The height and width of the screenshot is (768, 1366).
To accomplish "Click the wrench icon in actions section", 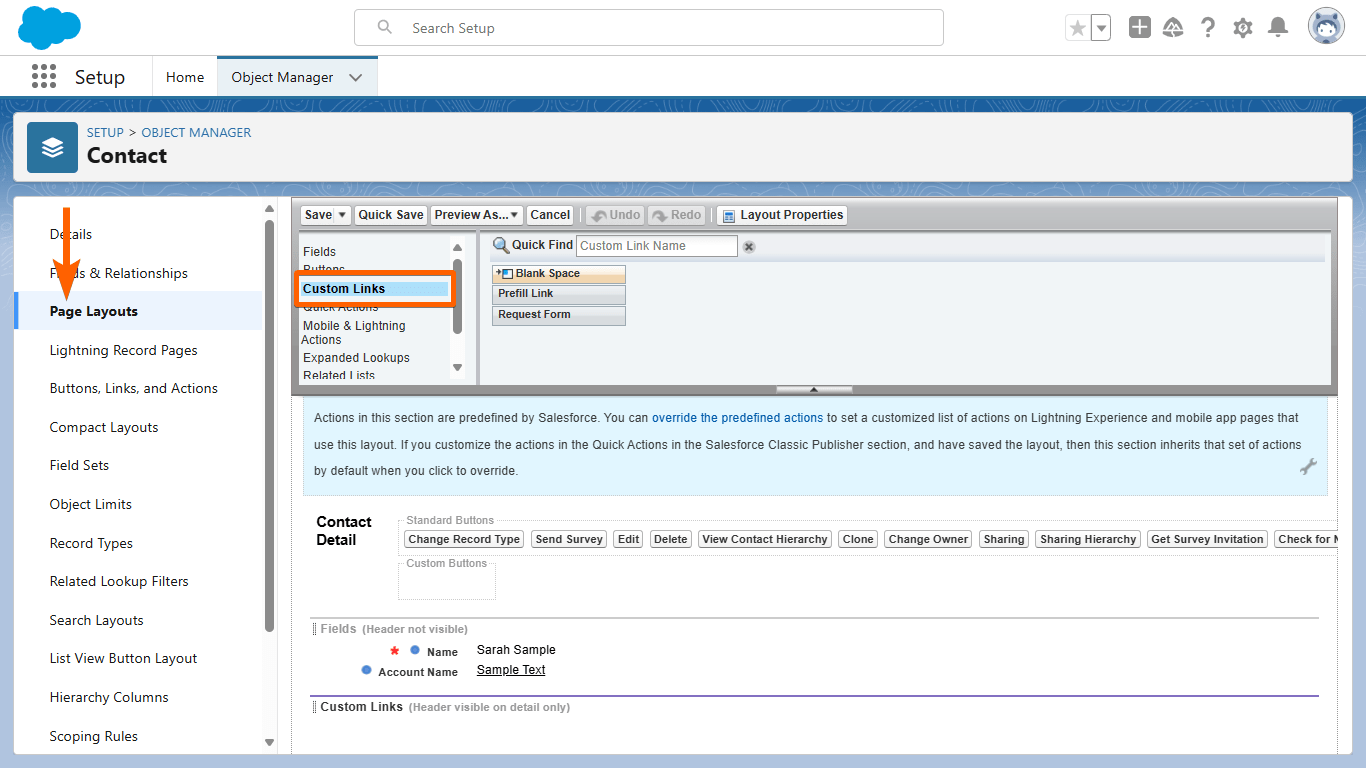I will tap(1308, 466).
